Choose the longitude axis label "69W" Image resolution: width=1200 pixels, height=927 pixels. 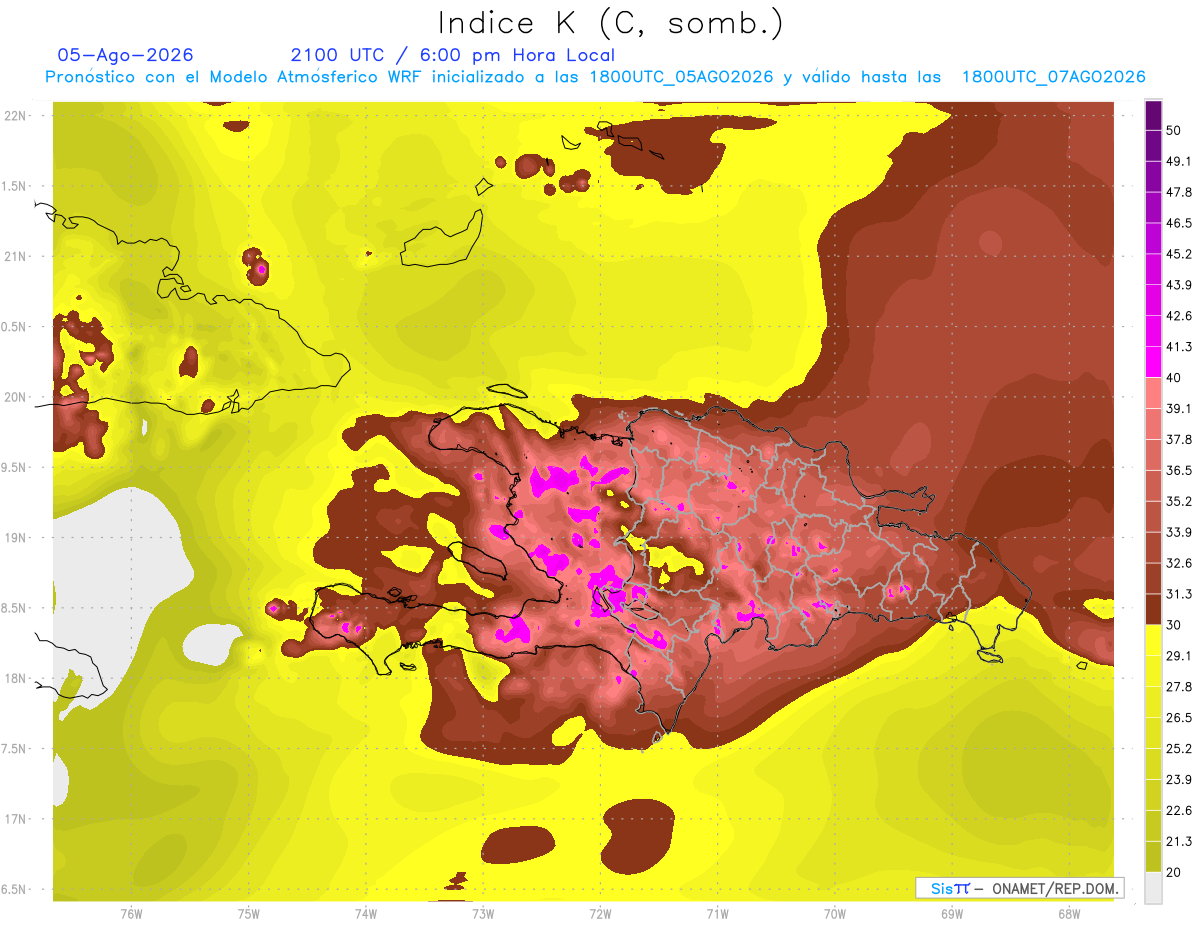[x=952, y=913]
